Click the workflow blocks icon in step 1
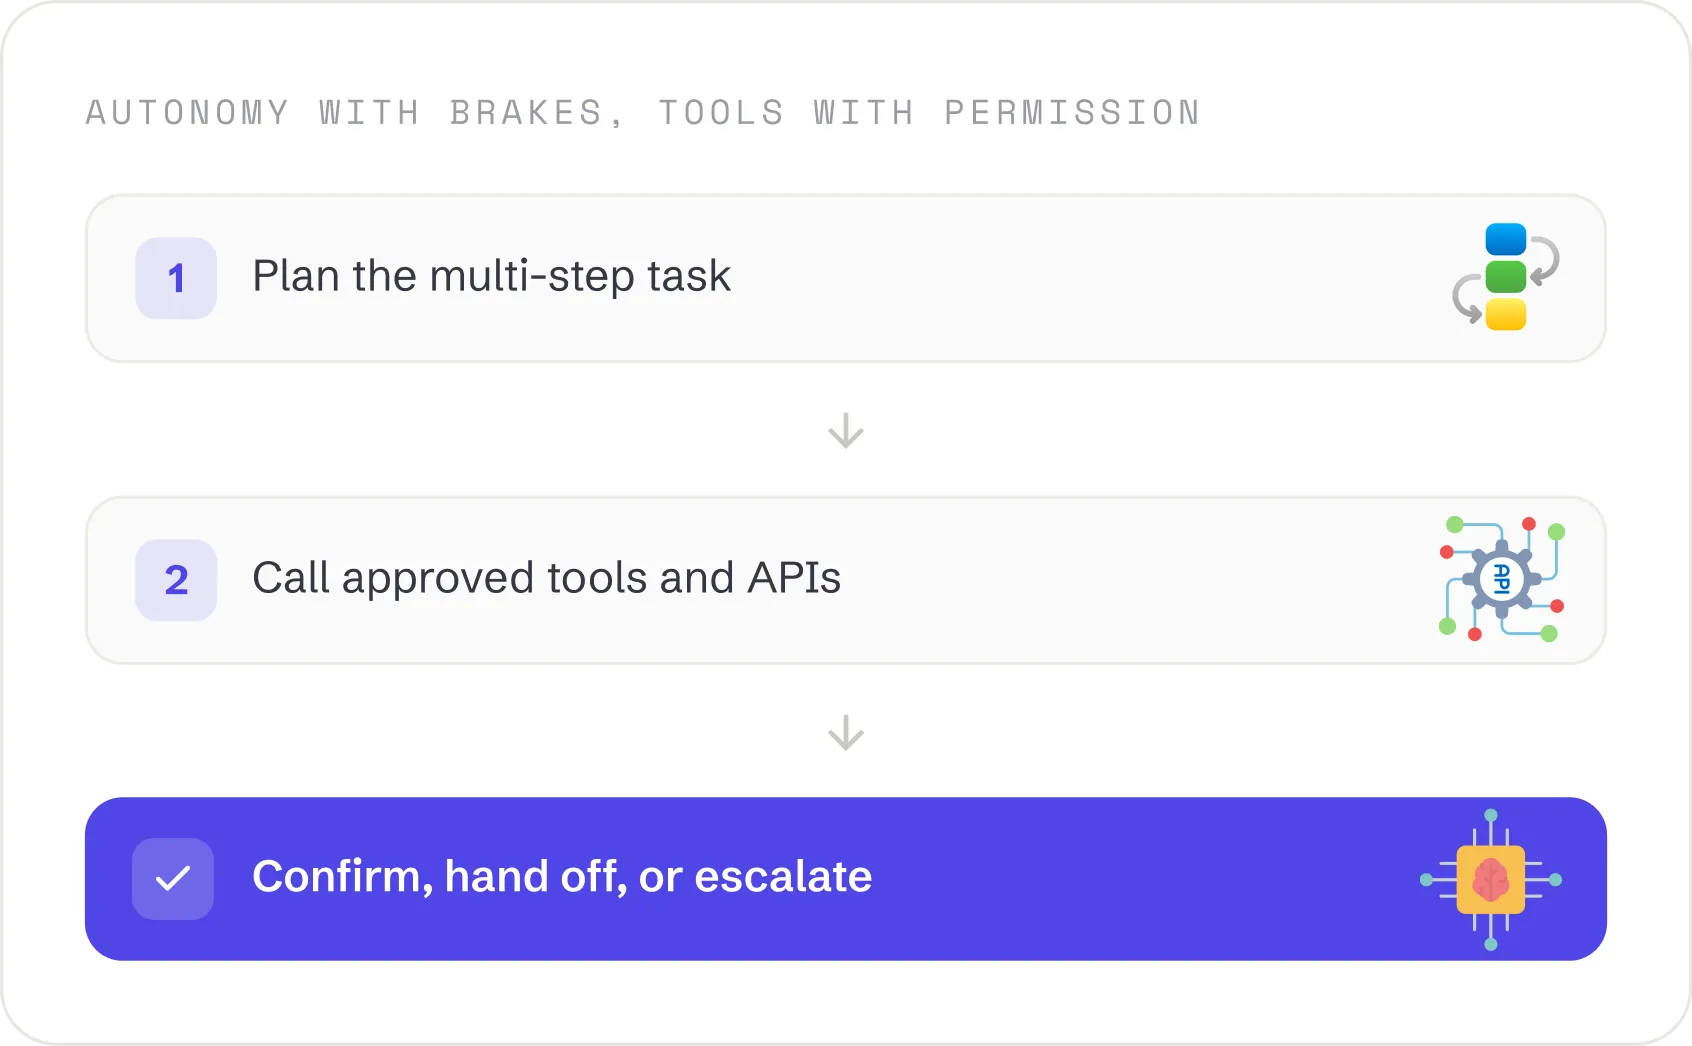 [x=1506, y=277]
